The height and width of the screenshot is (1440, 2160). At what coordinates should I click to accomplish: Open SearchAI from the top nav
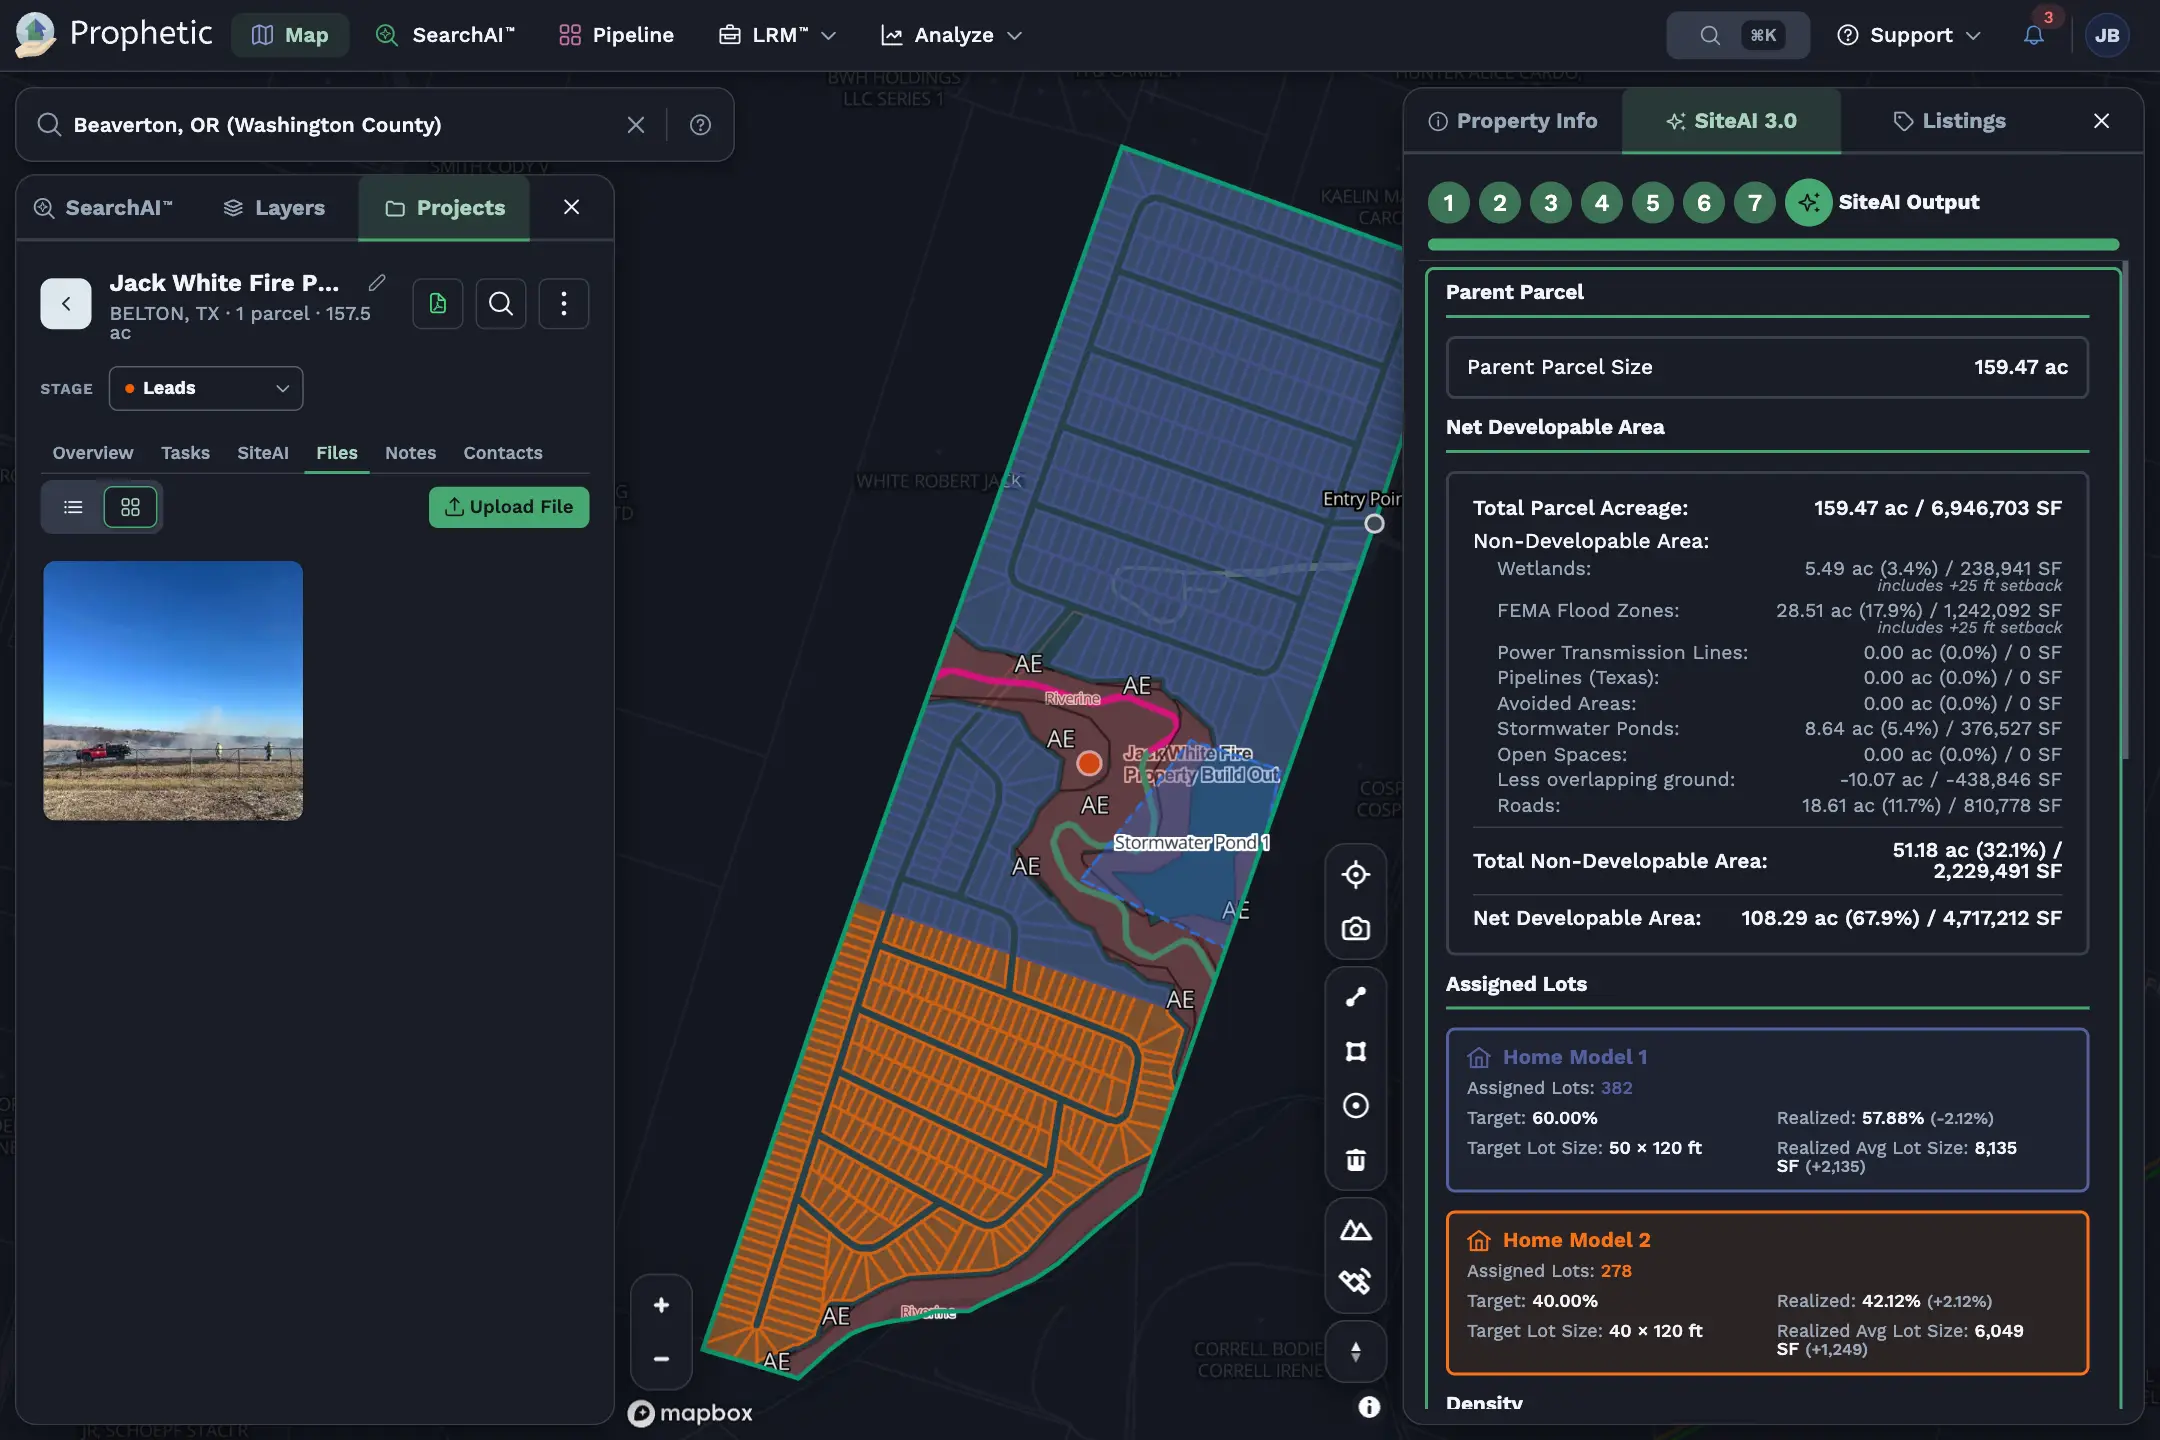445,35
